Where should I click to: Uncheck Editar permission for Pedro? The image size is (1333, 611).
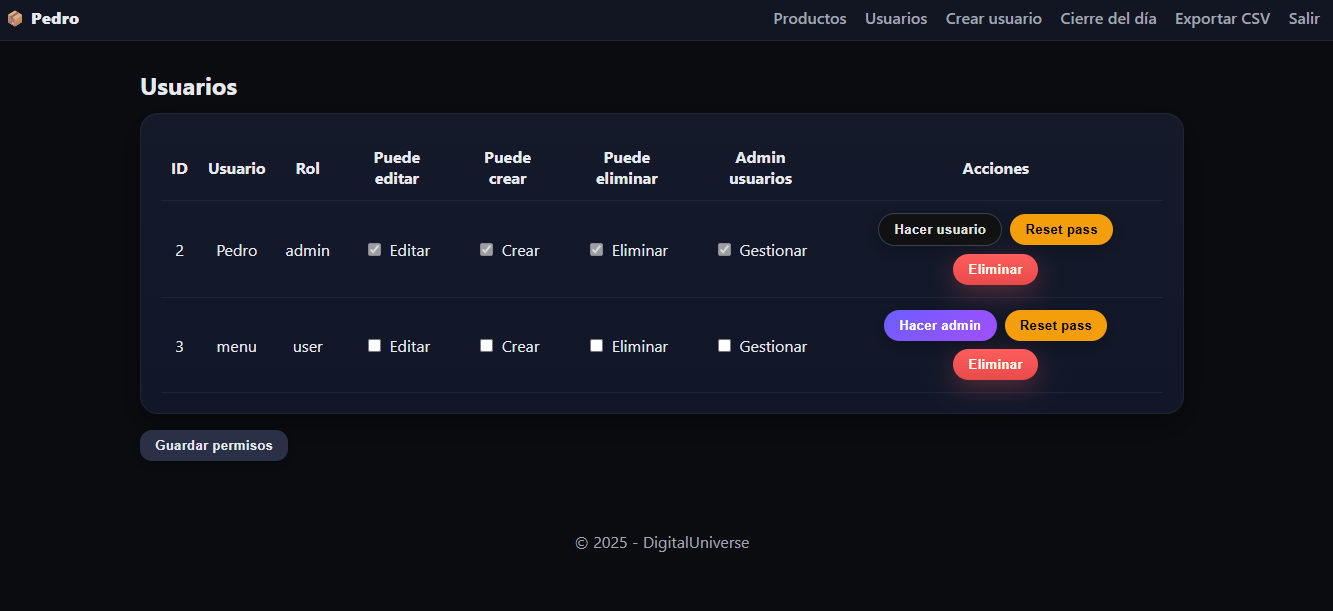pos(374,249)
